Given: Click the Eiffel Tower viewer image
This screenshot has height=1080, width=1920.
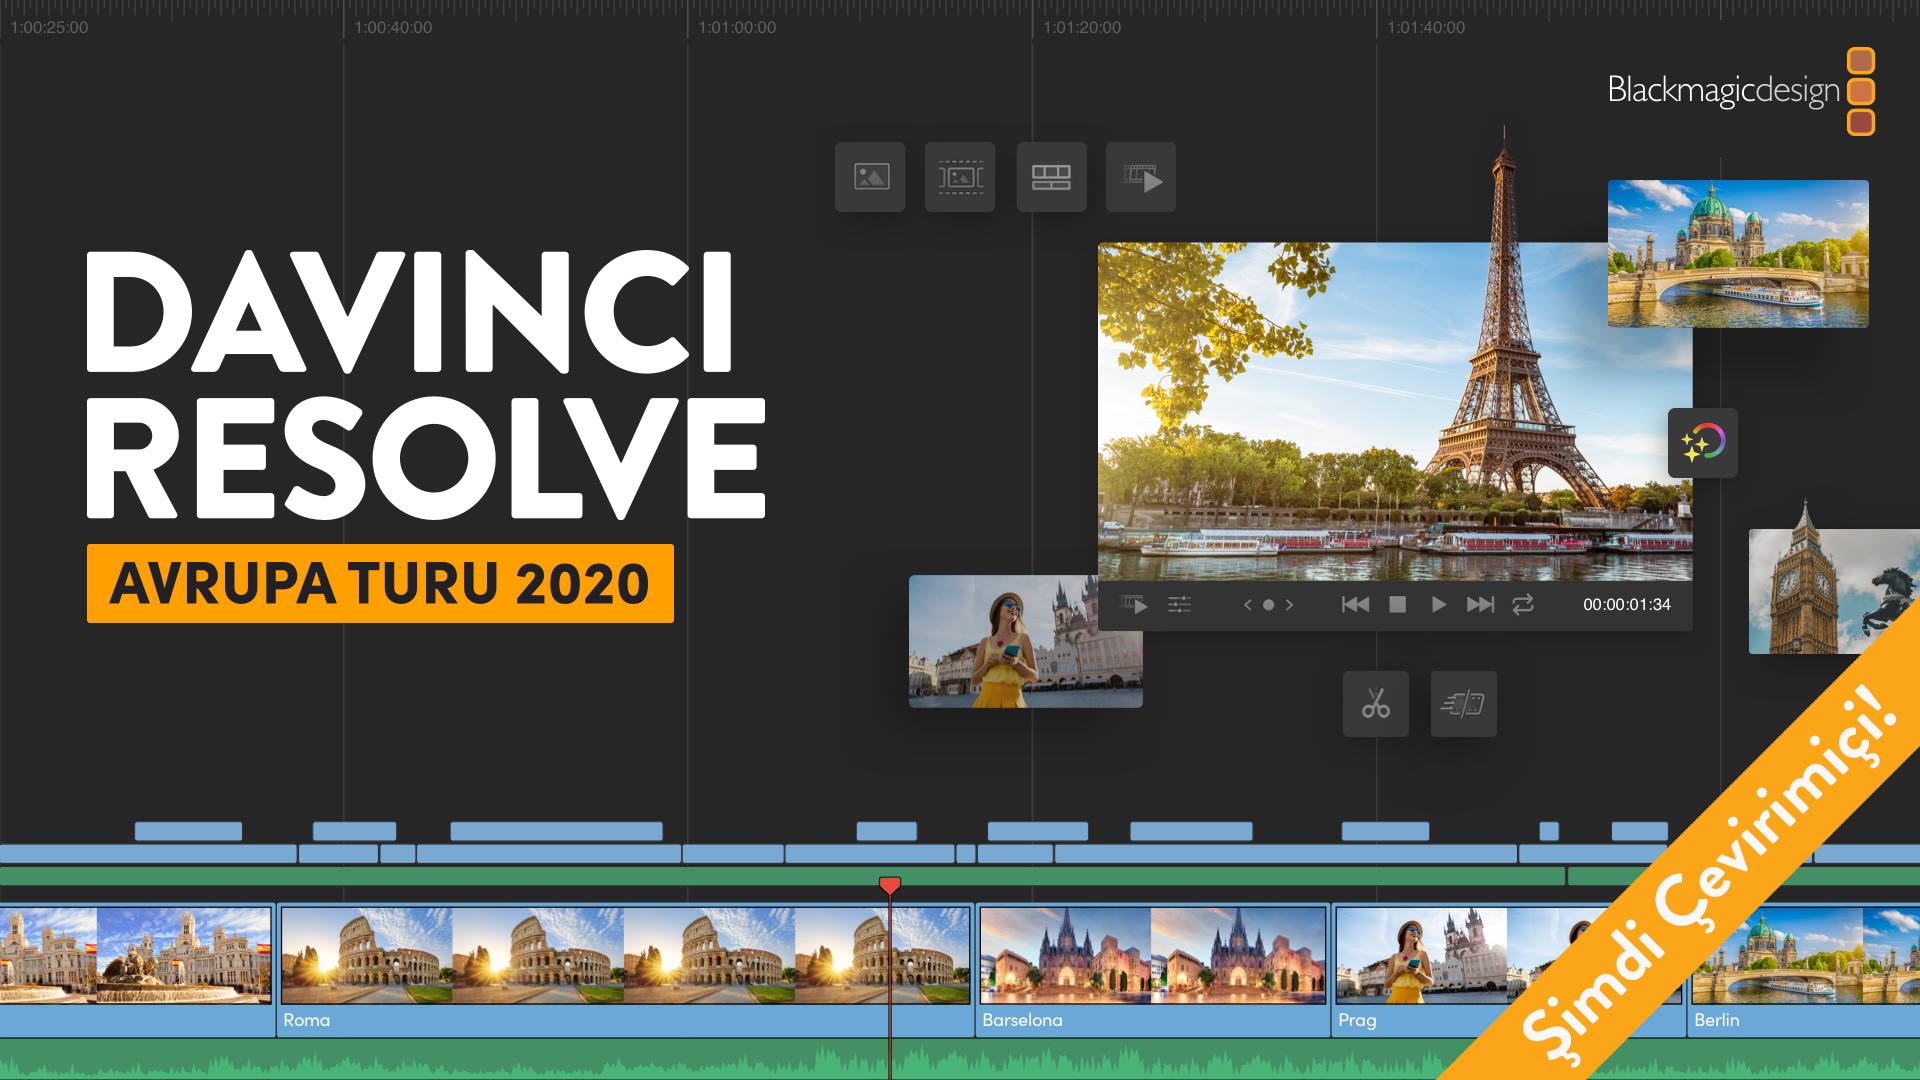Looking at the screenshot, I should (1395, 411).
